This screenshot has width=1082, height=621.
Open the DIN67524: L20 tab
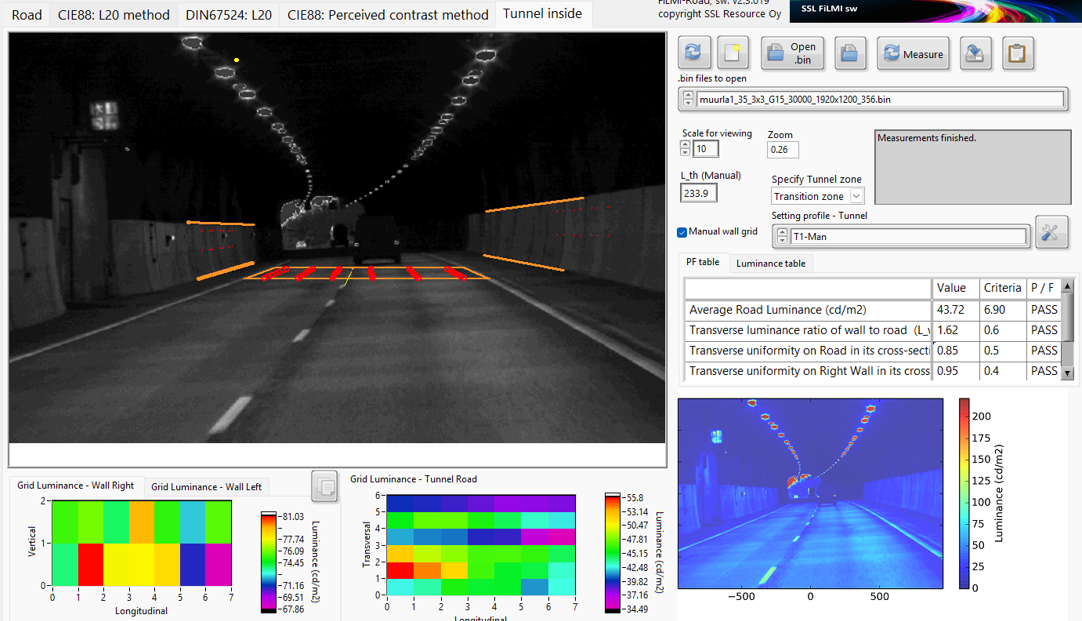pos(228,14)
